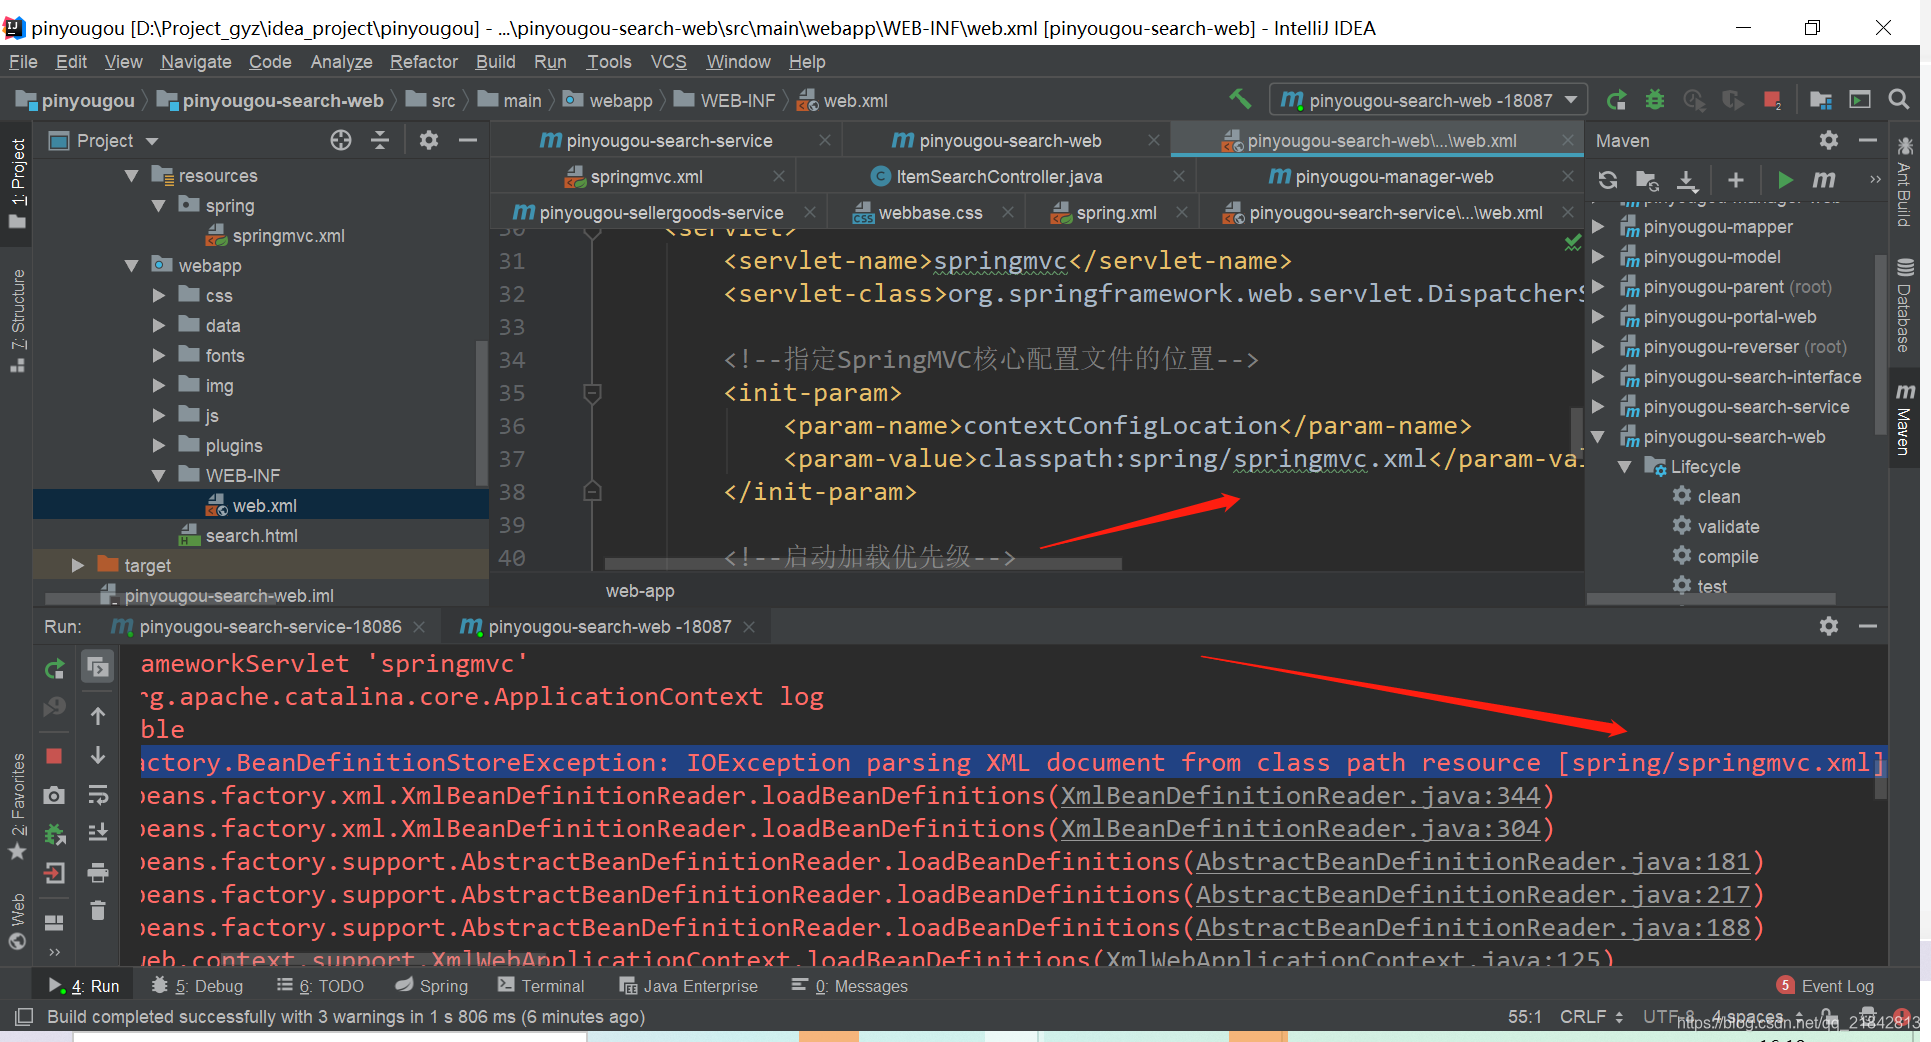1931x1042 pixels.
Task: Run the clean lifecycle task
Action: 1718,496
